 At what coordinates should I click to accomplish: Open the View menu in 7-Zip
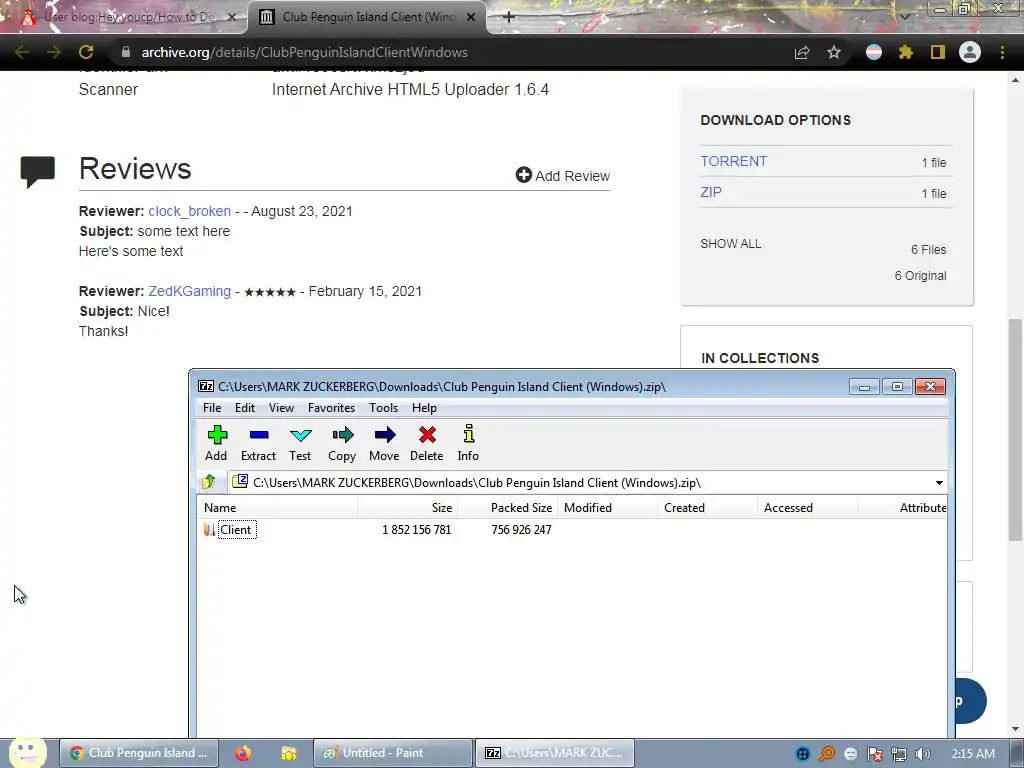(281, 408)
